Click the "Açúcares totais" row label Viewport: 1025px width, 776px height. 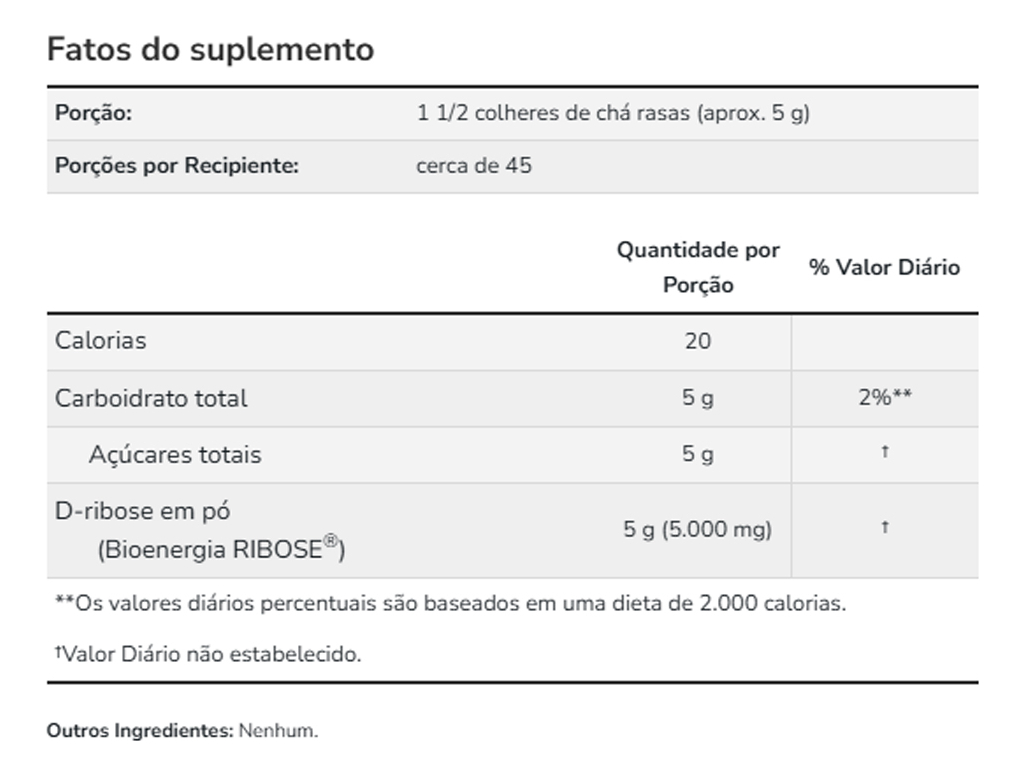tap(175, 455)
